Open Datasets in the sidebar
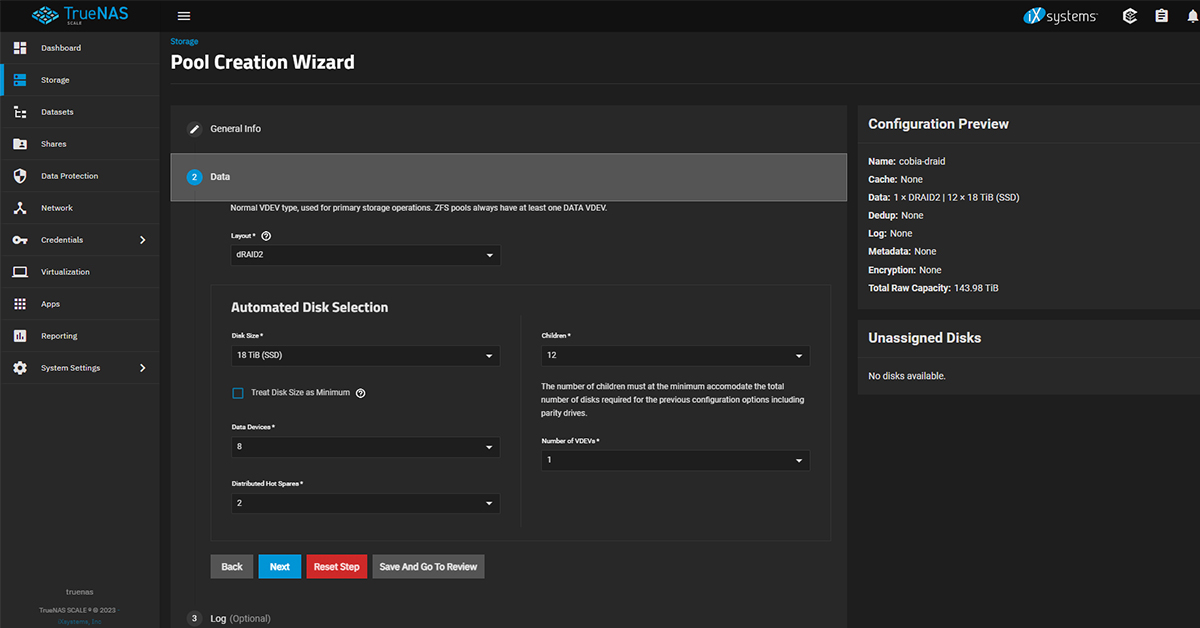 coord(57,112)
